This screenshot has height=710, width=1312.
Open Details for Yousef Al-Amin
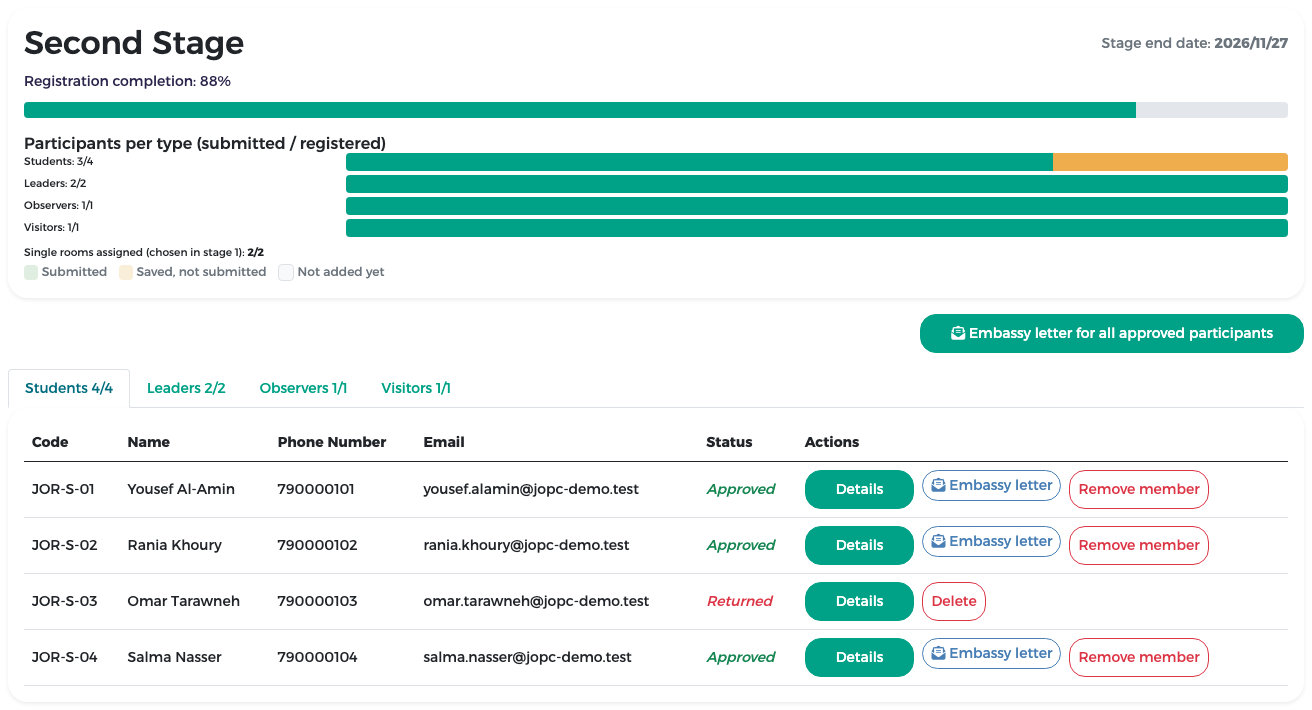tap(859, 489)
